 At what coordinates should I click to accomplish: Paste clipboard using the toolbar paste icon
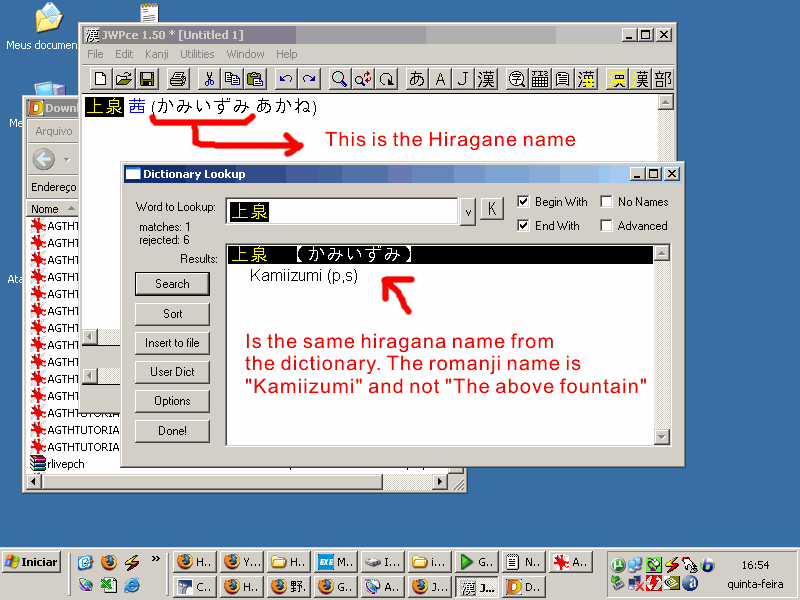[x=255, y=79]
